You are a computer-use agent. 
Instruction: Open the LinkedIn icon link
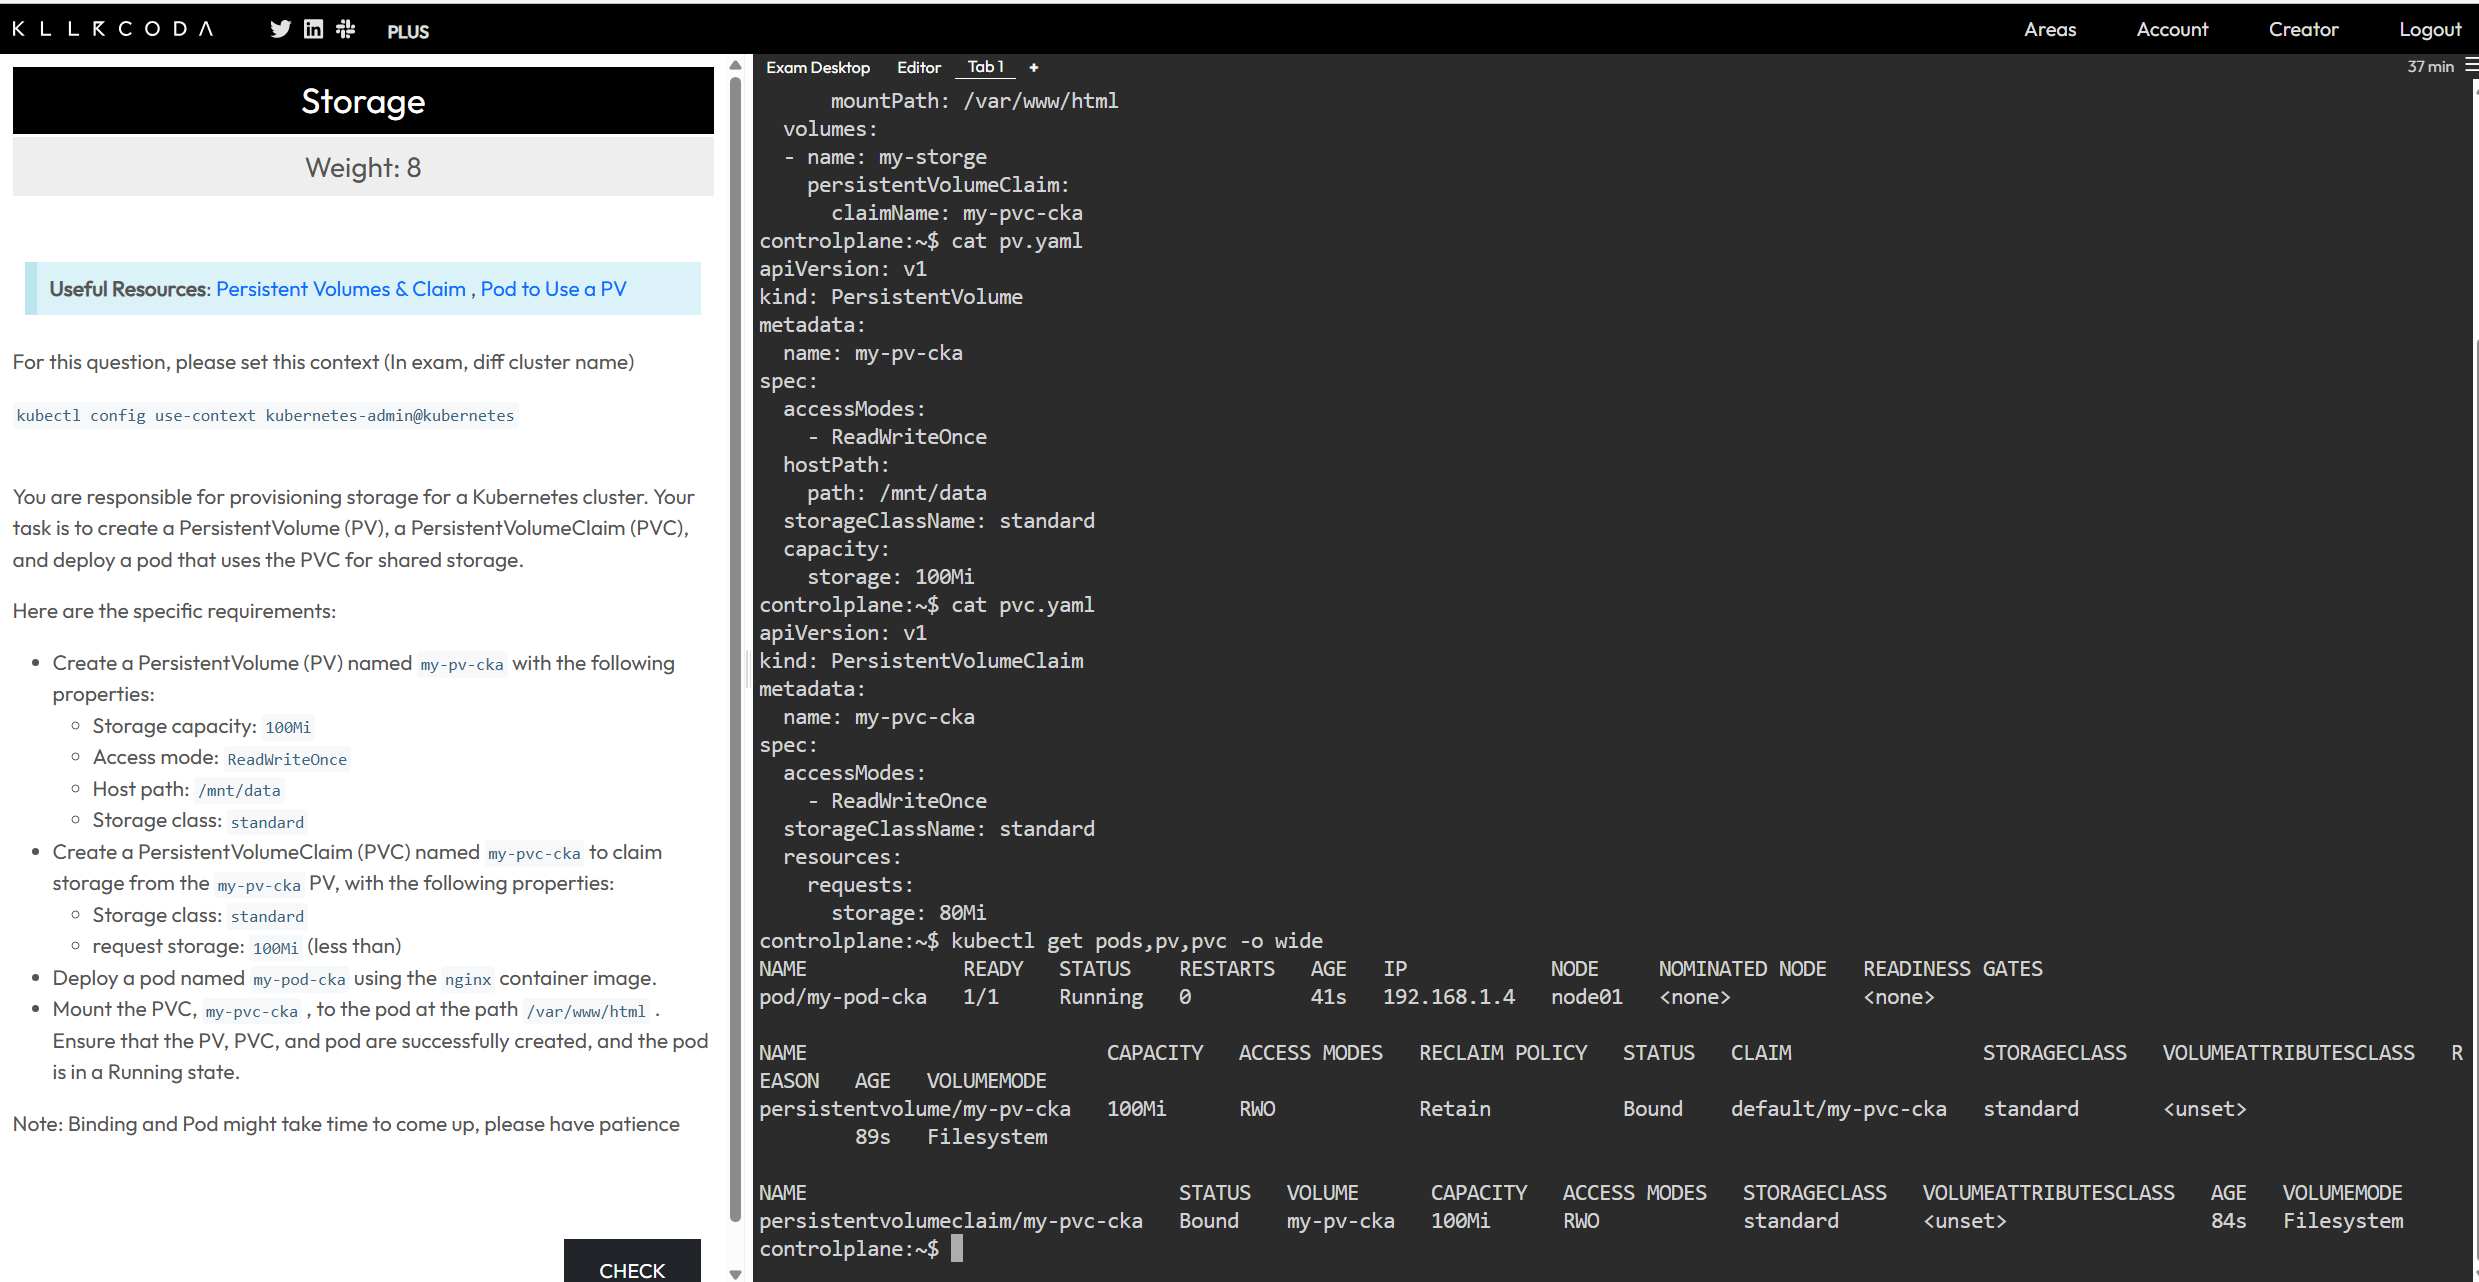coord(313,29)
